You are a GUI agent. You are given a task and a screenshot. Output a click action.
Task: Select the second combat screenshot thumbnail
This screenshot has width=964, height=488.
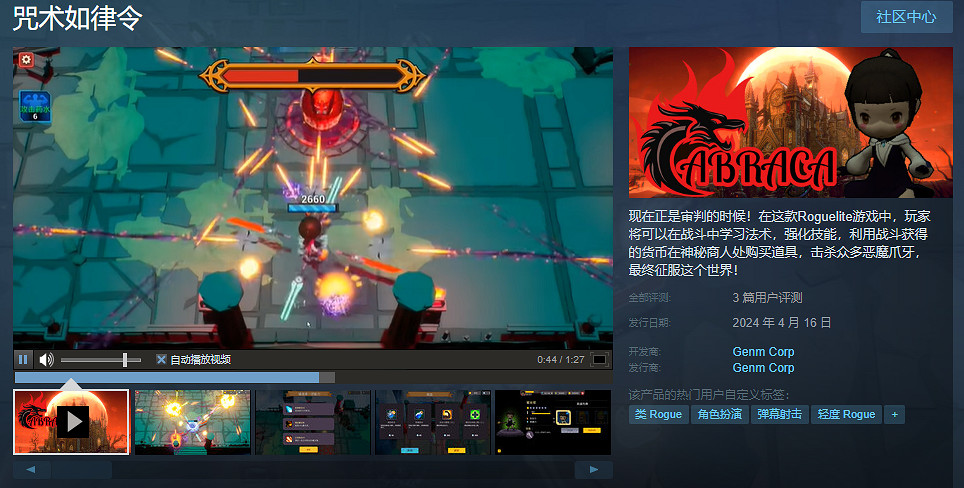click(192, 422)
